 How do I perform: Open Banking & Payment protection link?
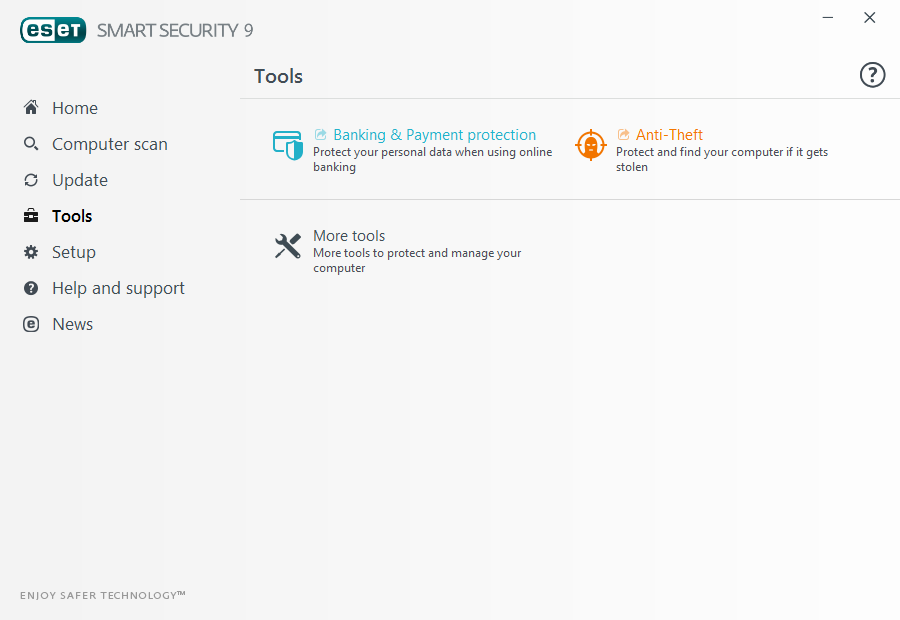pos(434,135)
